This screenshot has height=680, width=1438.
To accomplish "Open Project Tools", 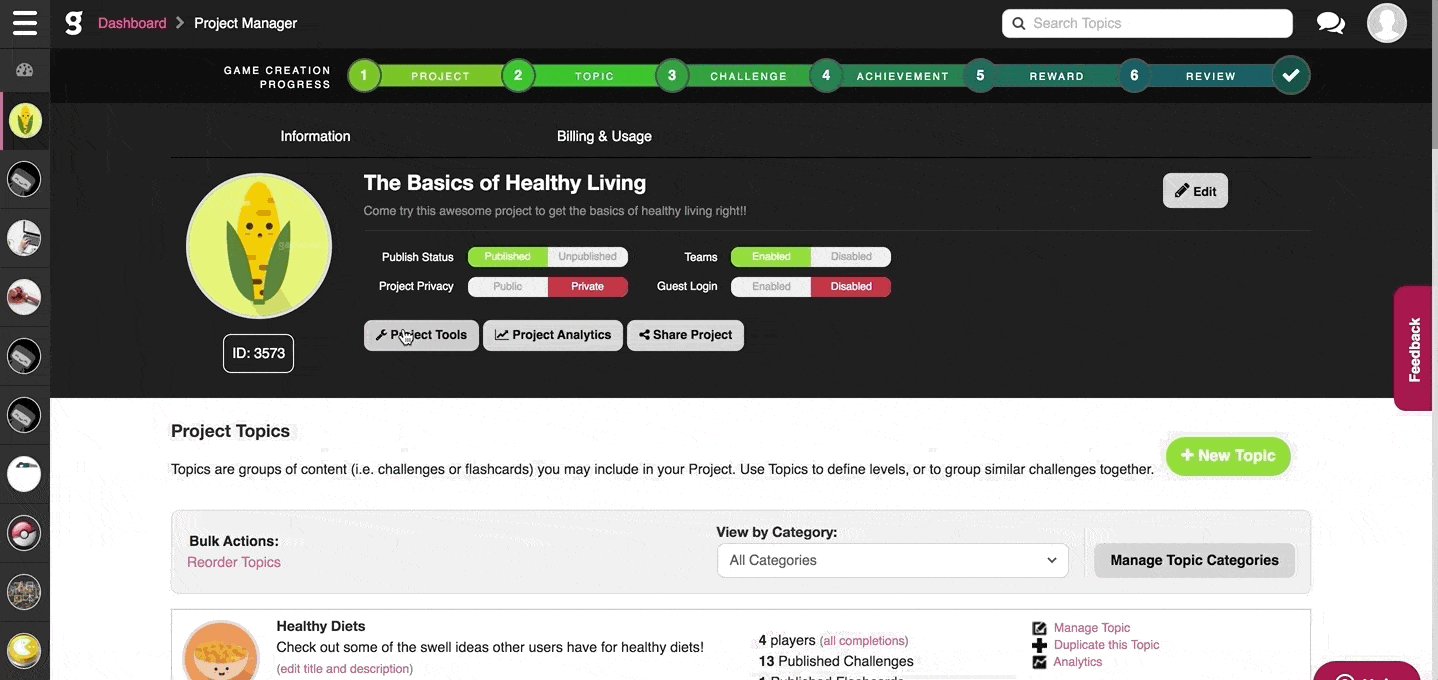I will pos(421,335).
